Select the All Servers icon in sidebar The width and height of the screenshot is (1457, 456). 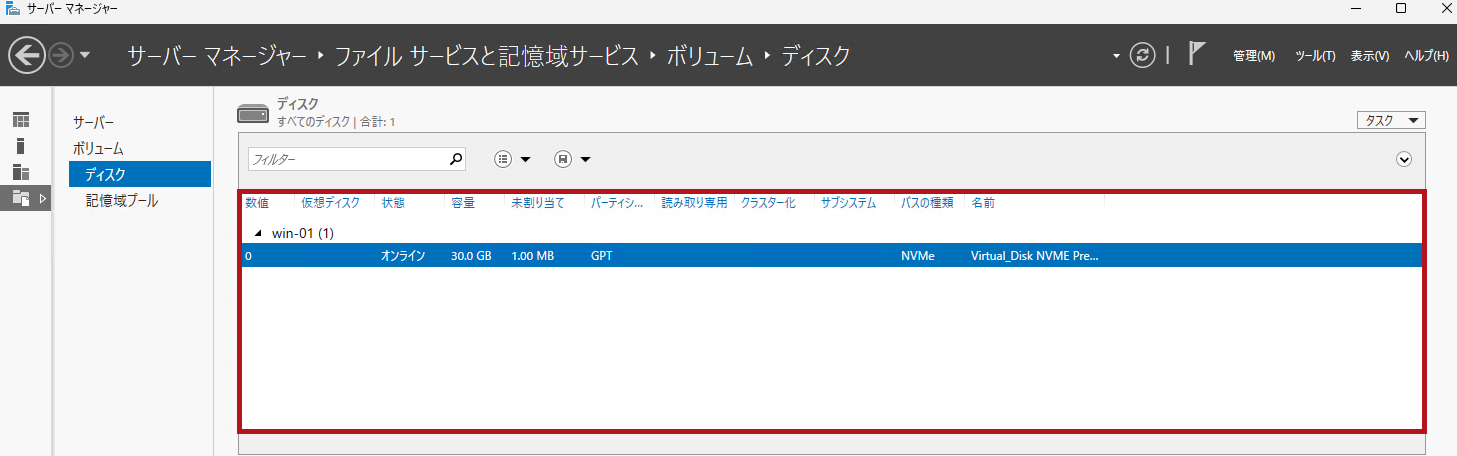coord(21,172)
